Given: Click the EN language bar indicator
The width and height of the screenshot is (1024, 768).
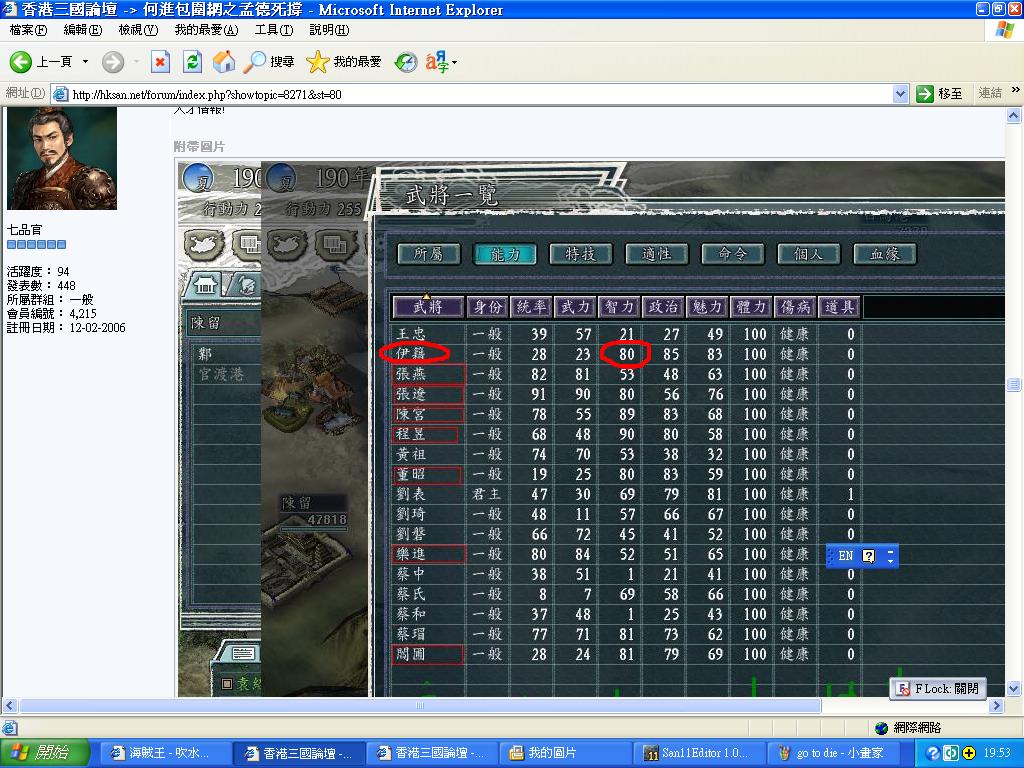Looking at the screenshot, I should tap(846, 556).
